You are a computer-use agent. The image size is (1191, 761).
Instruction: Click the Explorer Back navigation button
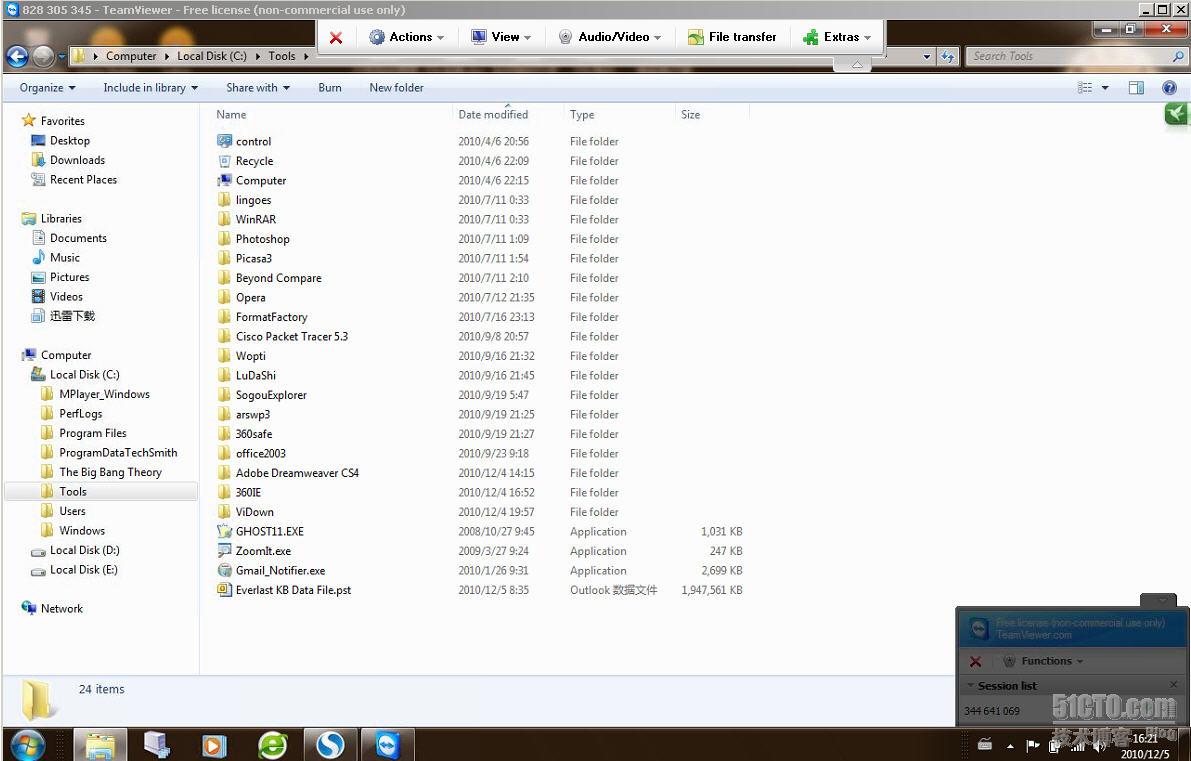click(x=17, y=56)
